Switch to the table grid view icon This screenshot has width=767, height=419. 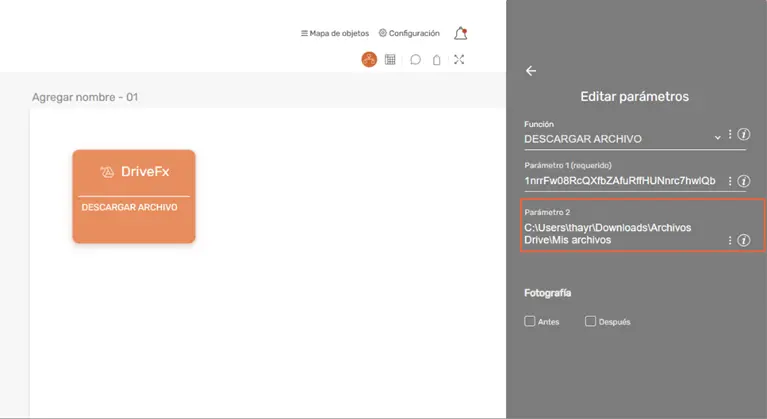(390, 60)
